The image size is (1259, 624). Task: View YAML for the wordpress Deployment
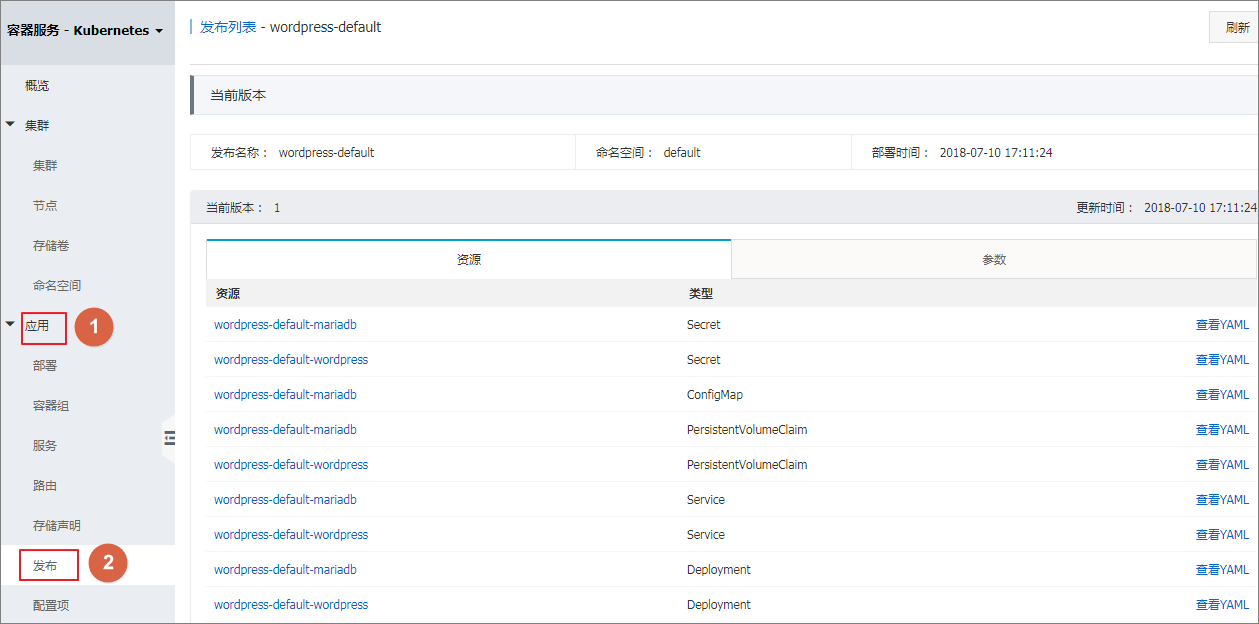tap(1222, 605)
